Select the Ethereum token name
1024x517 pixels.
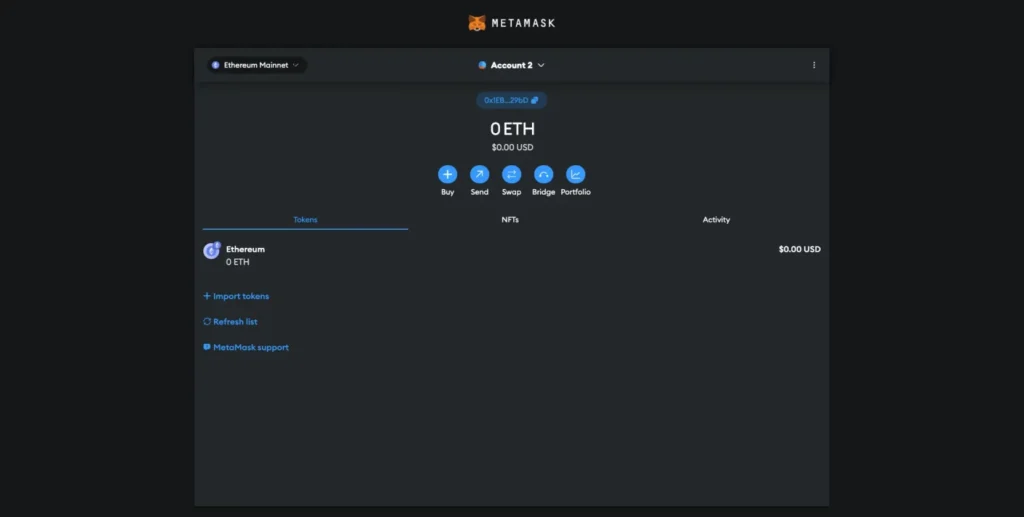(246, 249)
